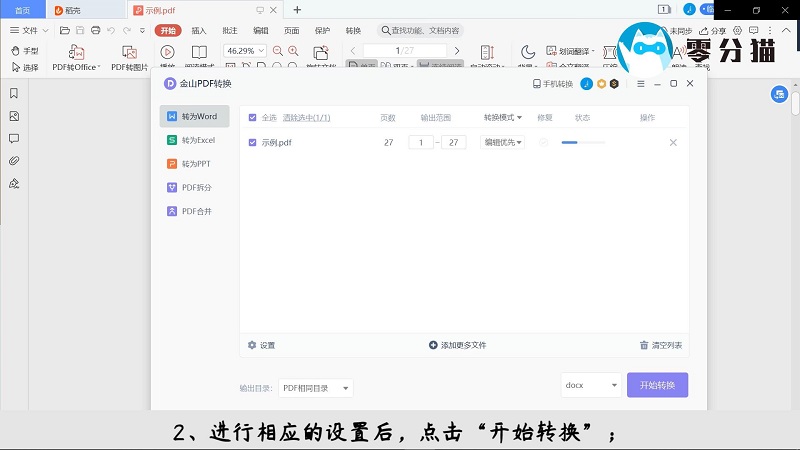The height and width of the screenshot is (450, 800).
Task: Toggle the 全选 select-all checkbox
Action: coord(252,118)
